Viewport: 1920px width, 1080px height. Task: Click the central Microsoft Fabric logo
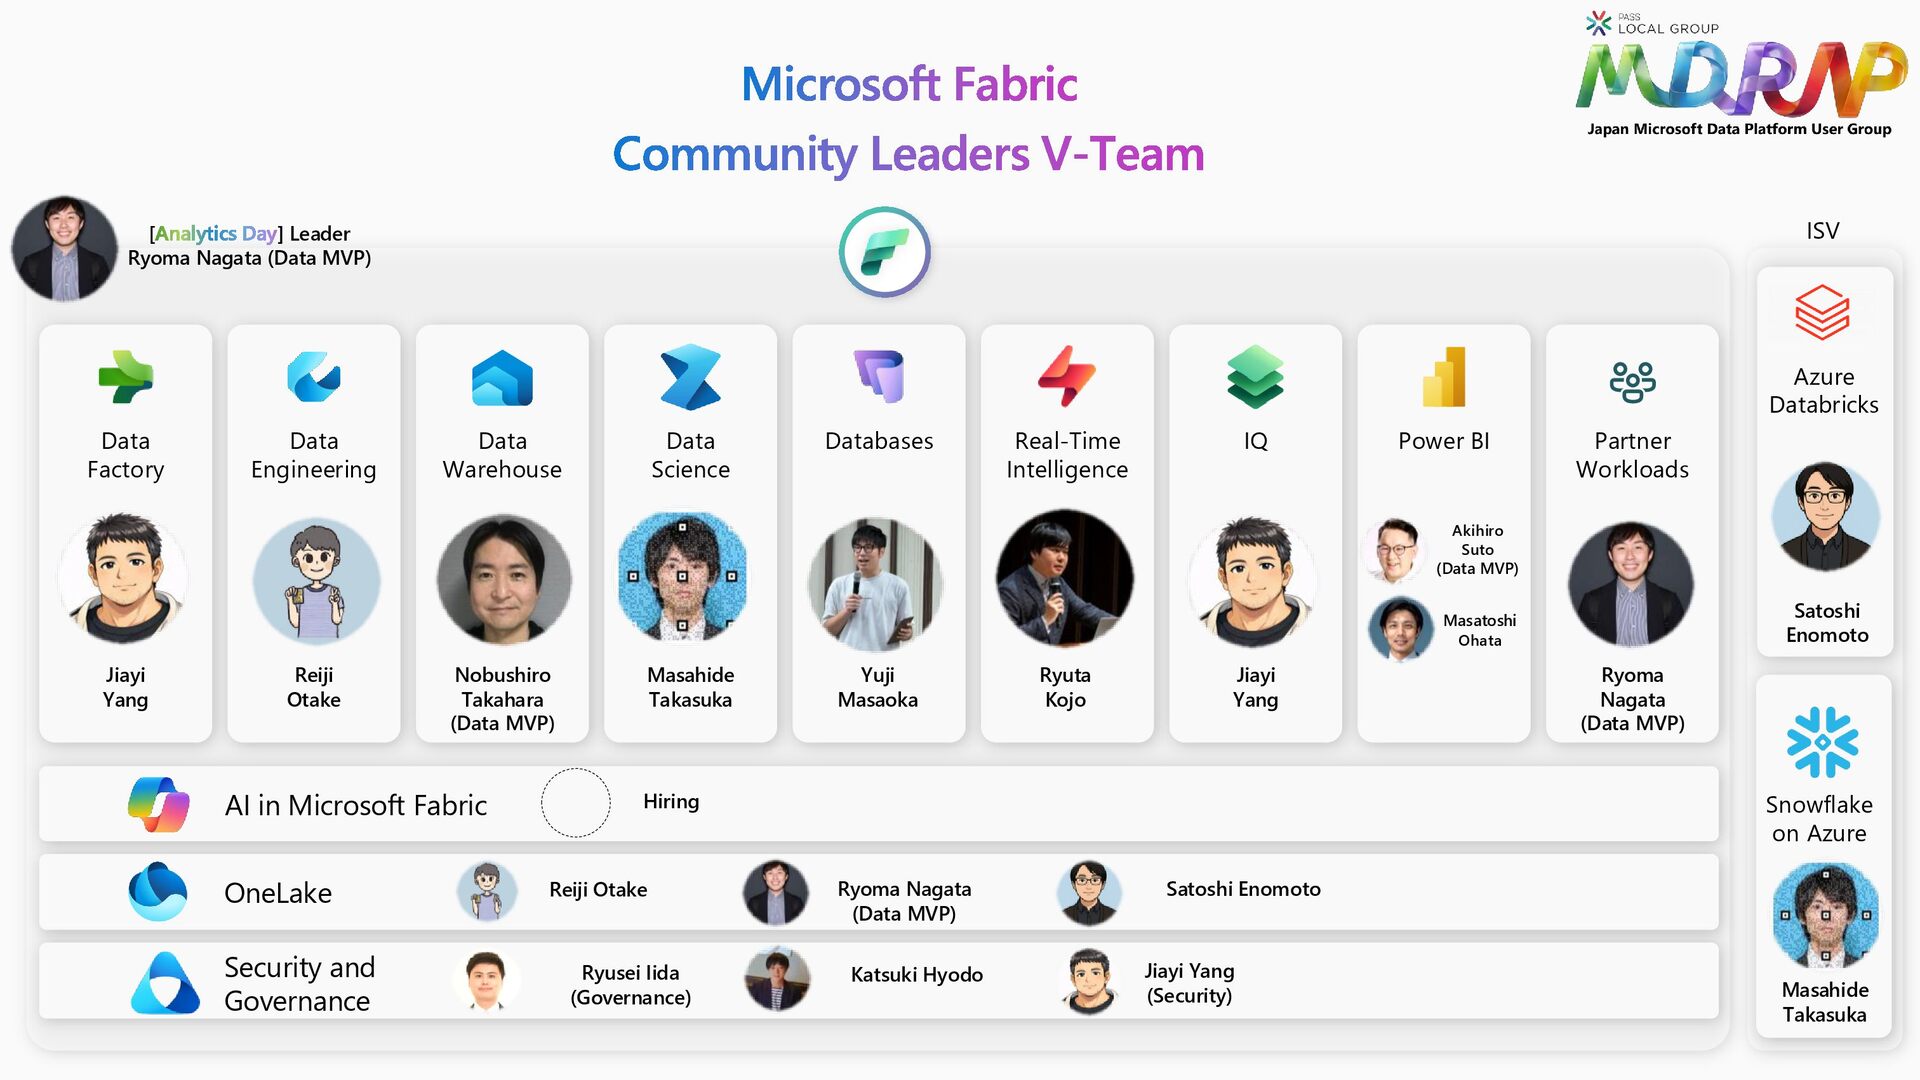click(x=885, y=252)
